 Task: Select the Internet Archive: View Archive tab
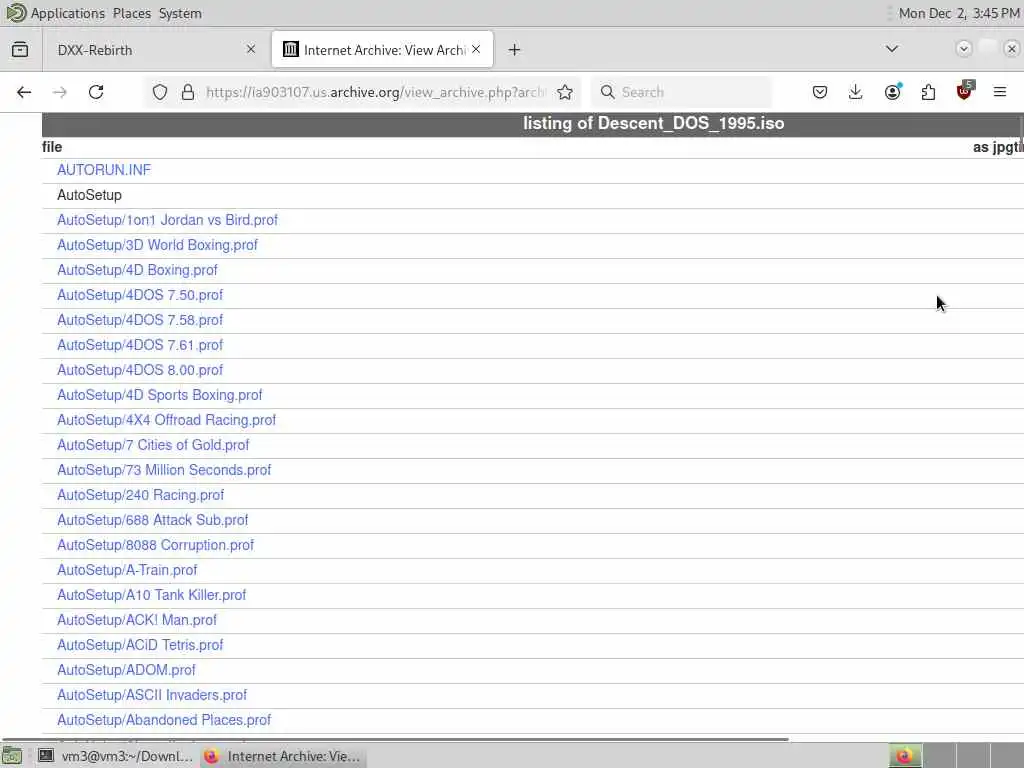(383, 50)
